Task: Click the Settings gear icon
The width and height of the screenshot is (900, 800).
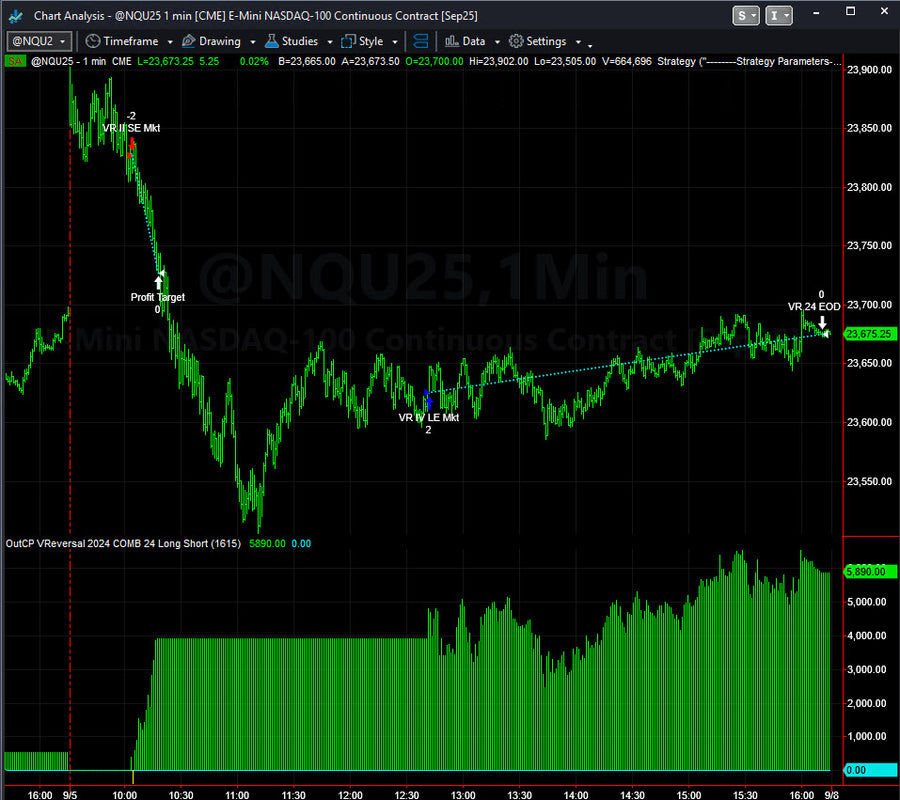Action: (x=516, y=41)
